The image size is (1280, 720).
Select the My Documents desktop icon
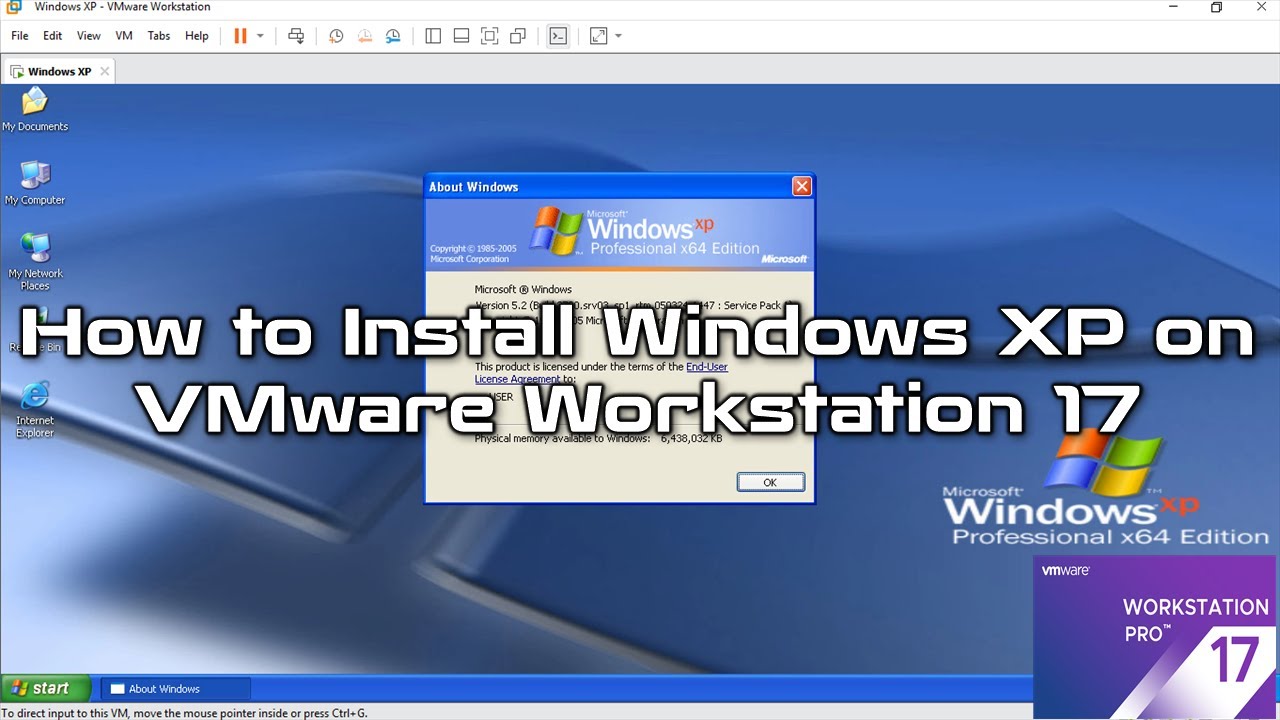pos(35,110)
